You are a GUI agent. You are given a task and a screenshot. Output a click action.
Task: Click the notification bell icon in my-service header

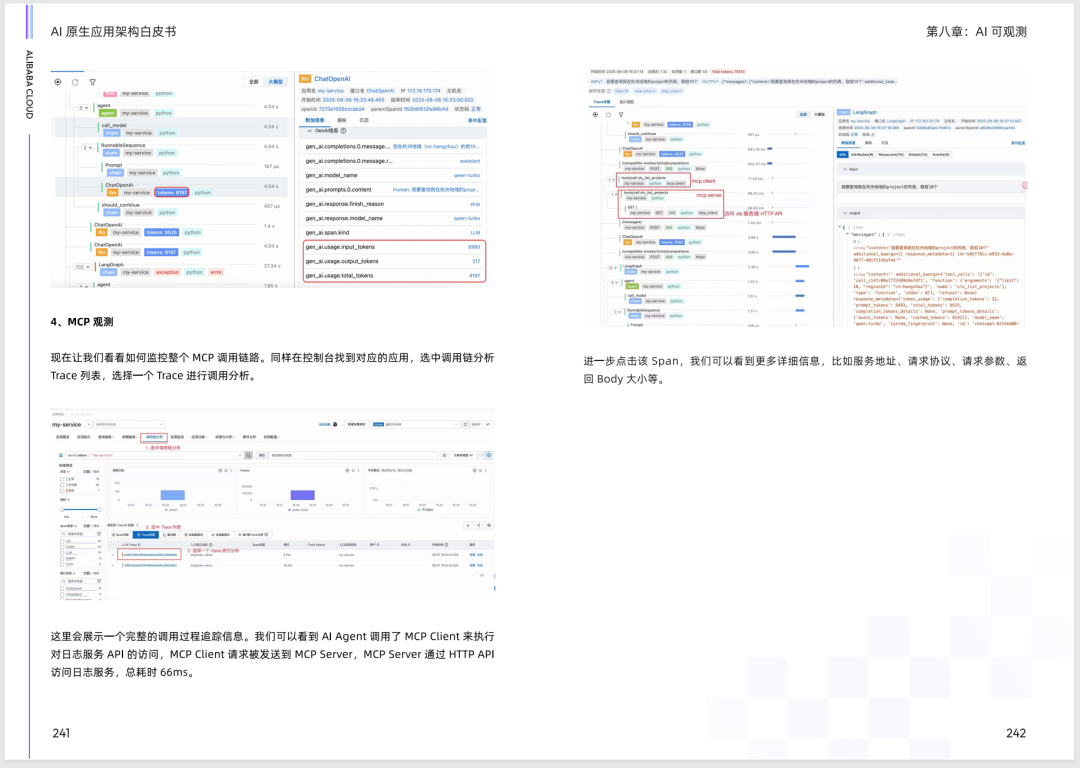click(x=335, y=424)
